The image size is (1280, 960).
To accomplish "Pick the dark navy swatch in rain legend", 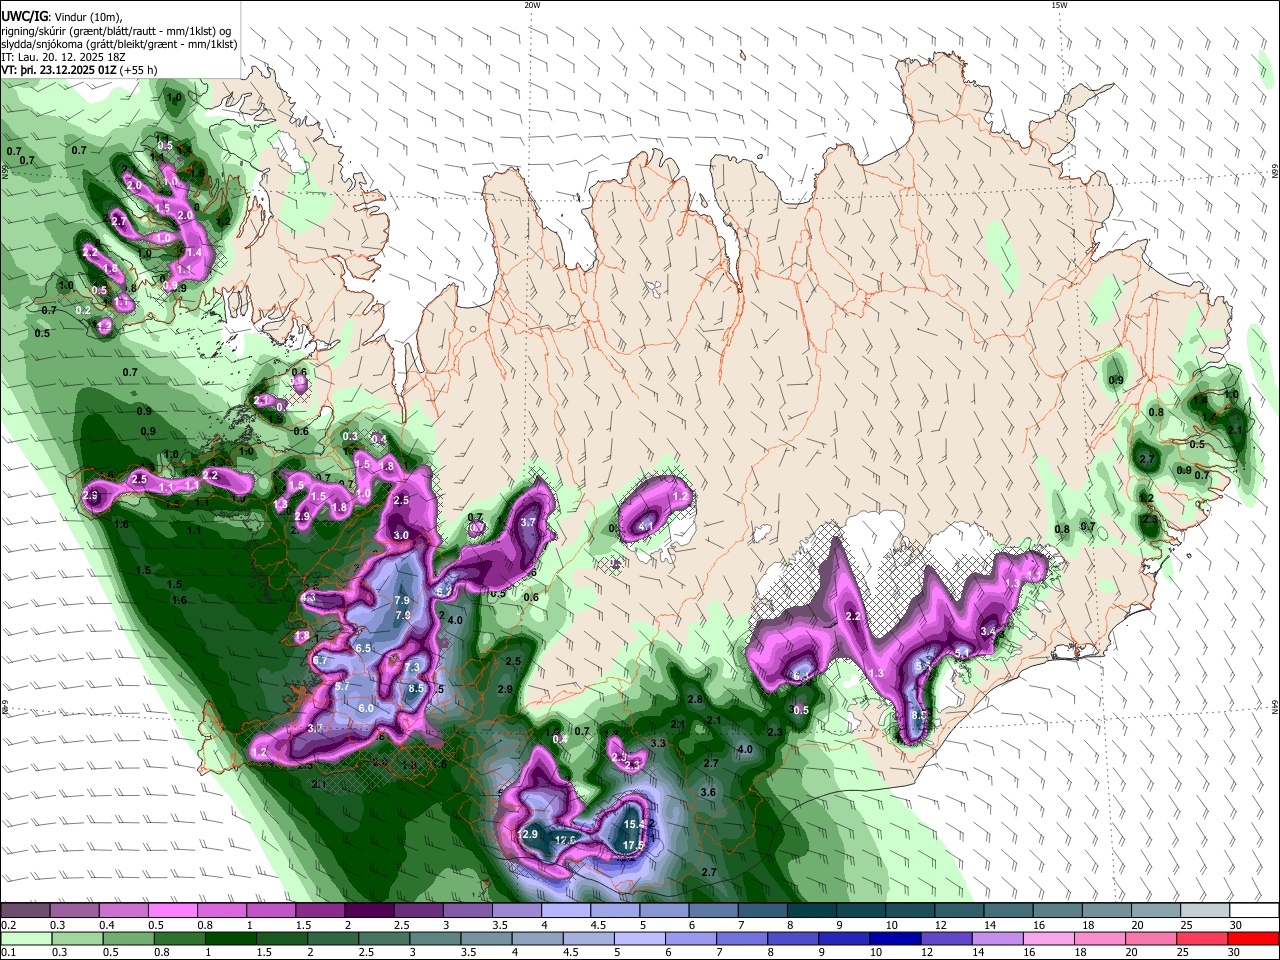I will (x=894, y=938).
